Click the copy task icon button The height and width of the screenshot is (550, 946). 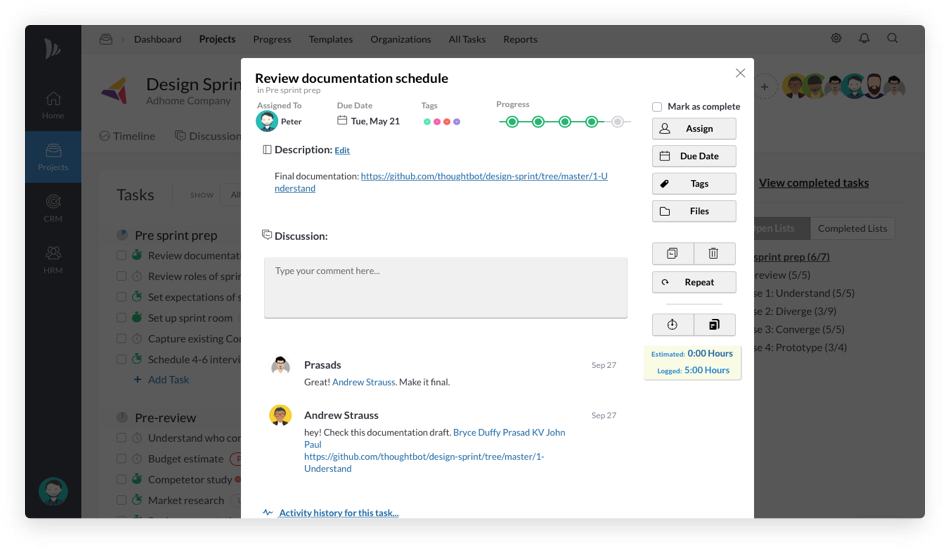[673, 253]
